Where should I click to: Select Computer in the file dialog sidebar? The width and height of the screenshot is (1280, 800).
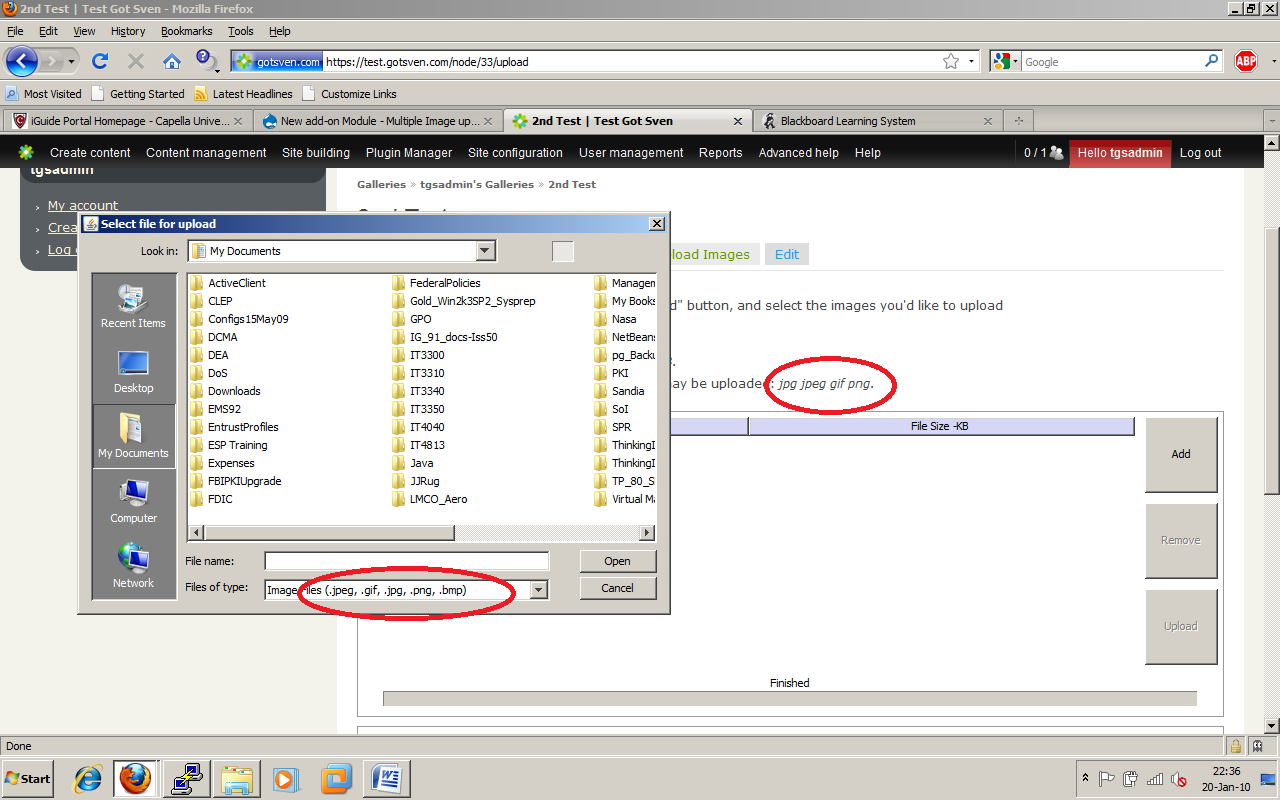133,501
